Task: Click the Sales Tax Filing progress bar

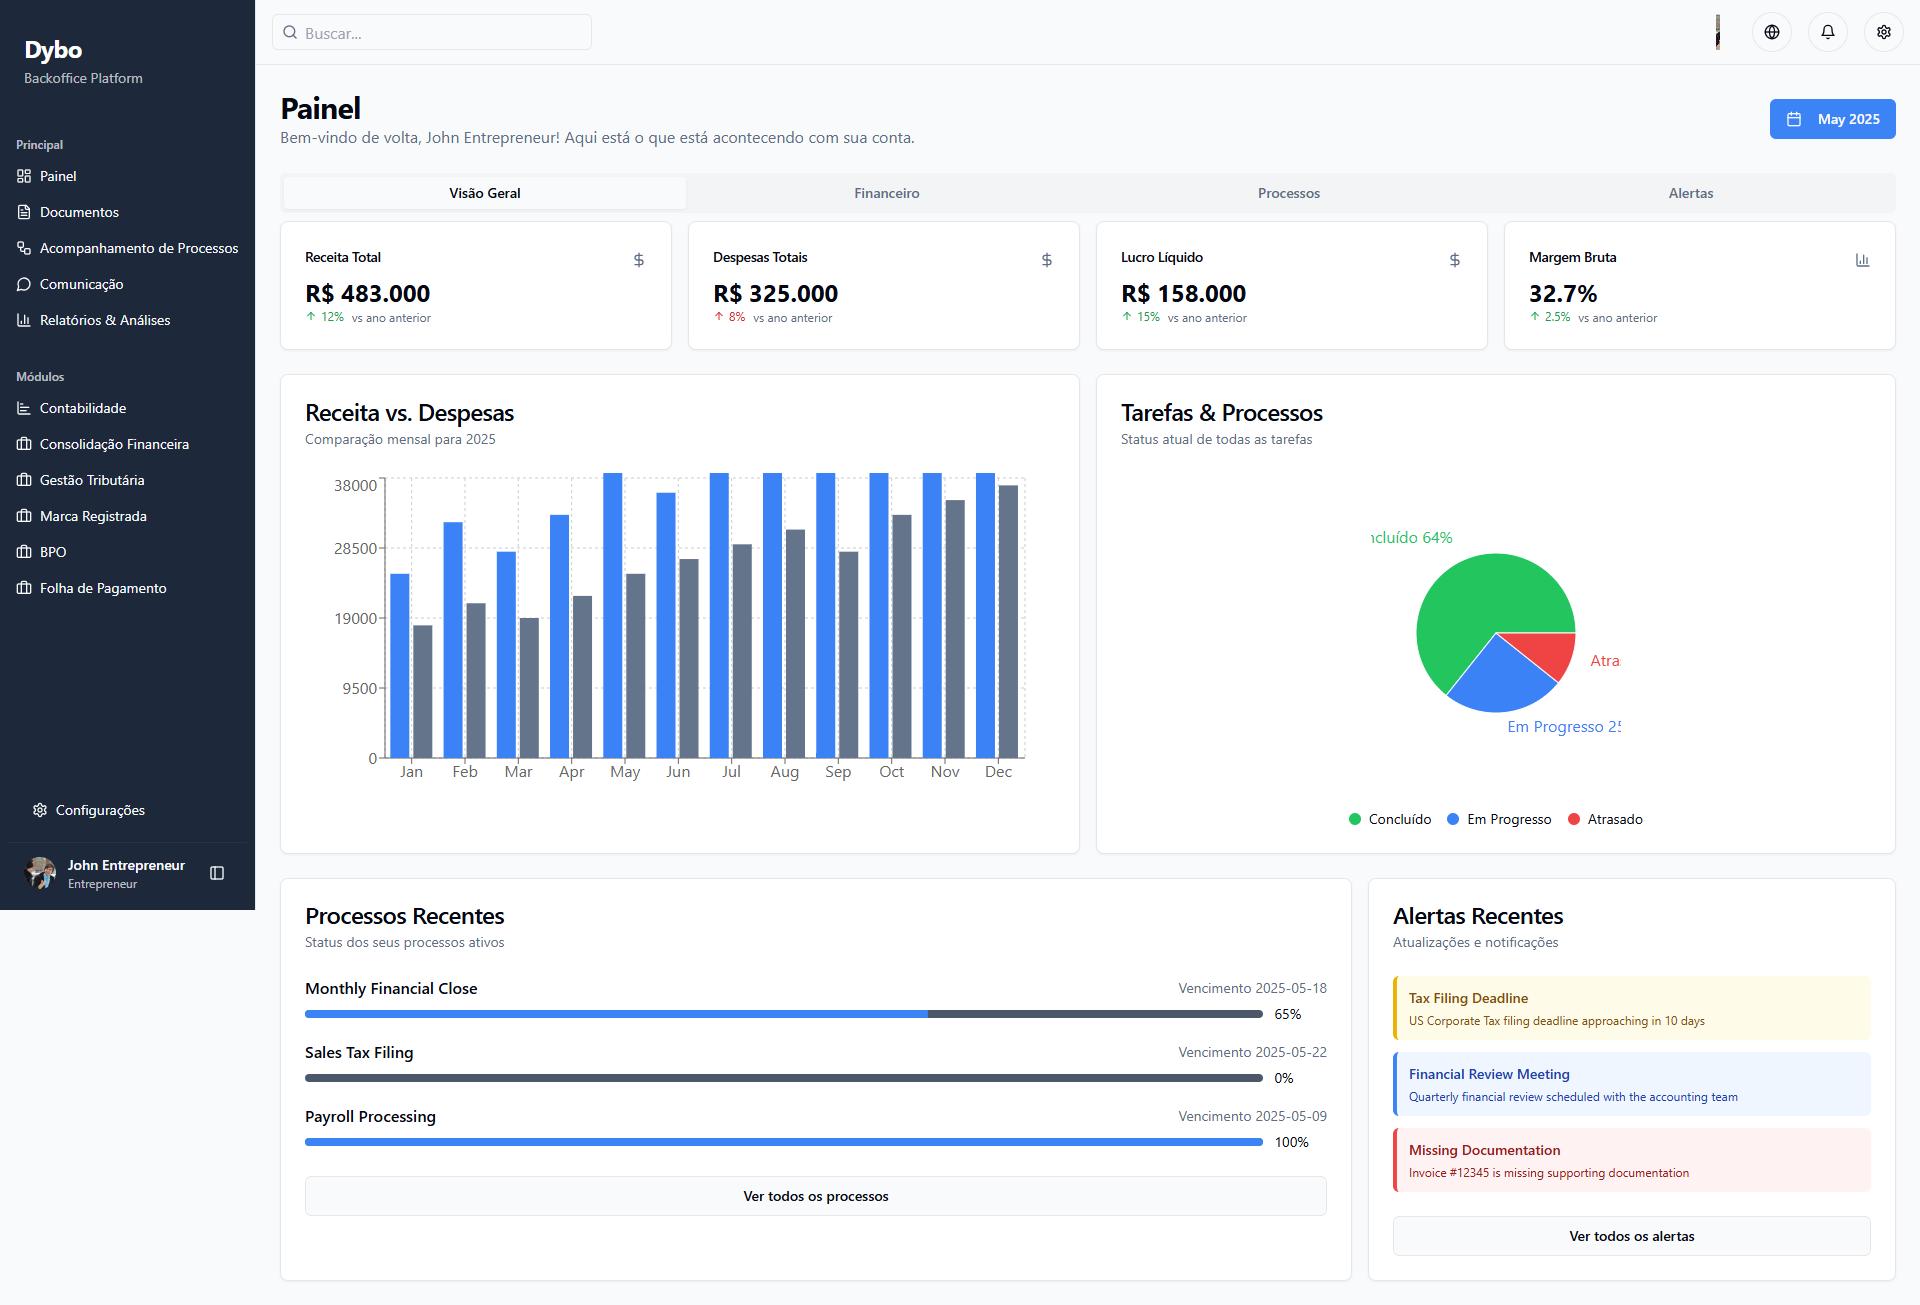Action: pos(784,1078)
